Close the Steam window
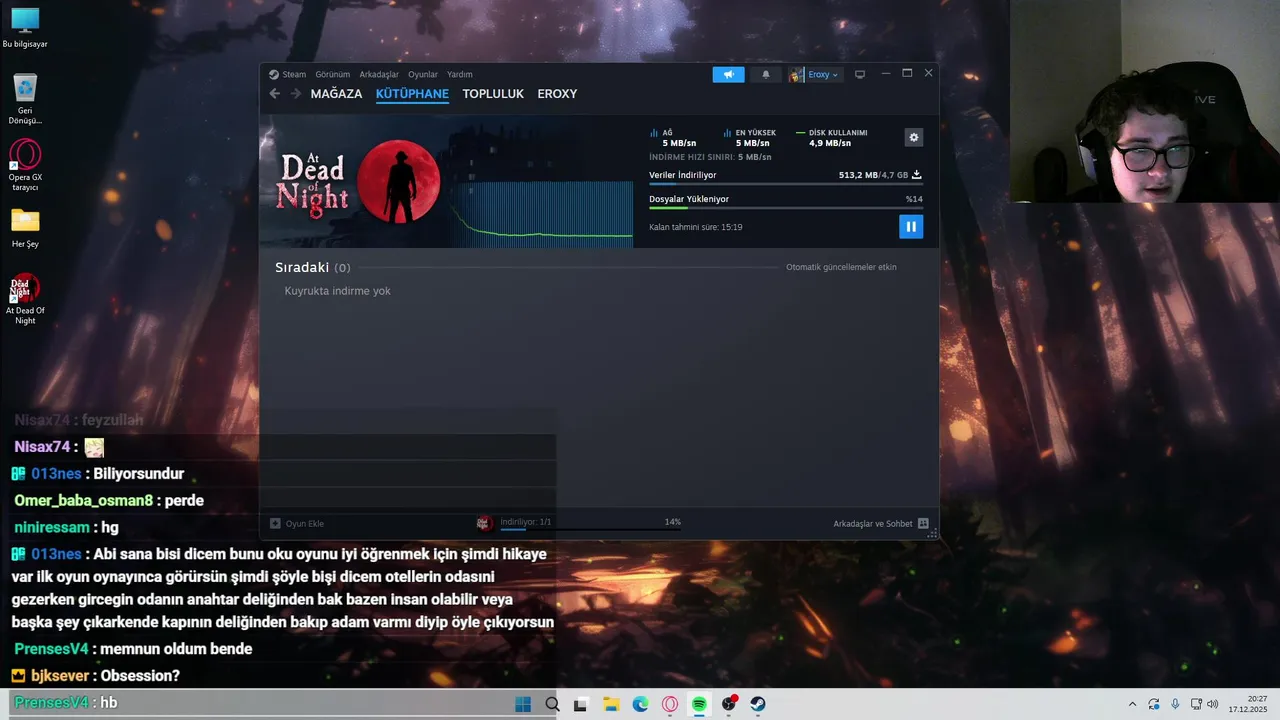 pos(928,73)
